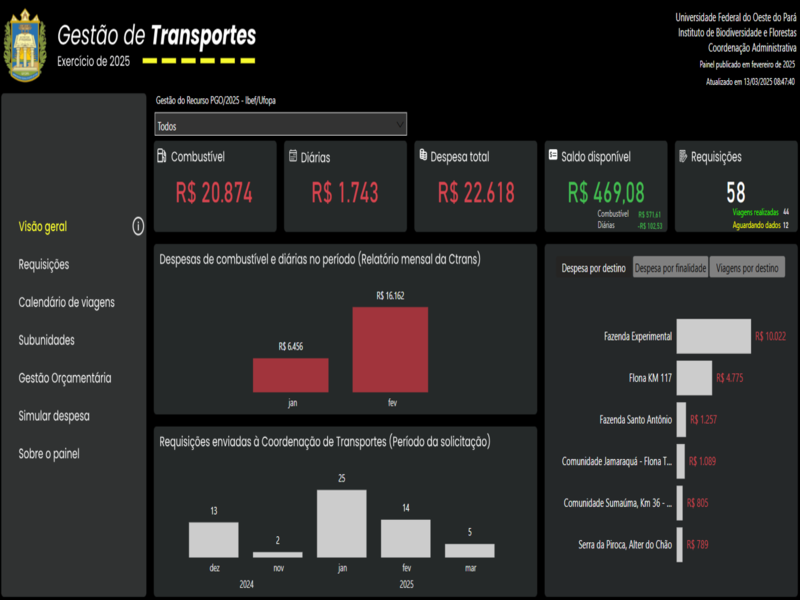Click the Diárias calendar icon
Viewport: 800px width, 600px height.
tap(293, 157)
